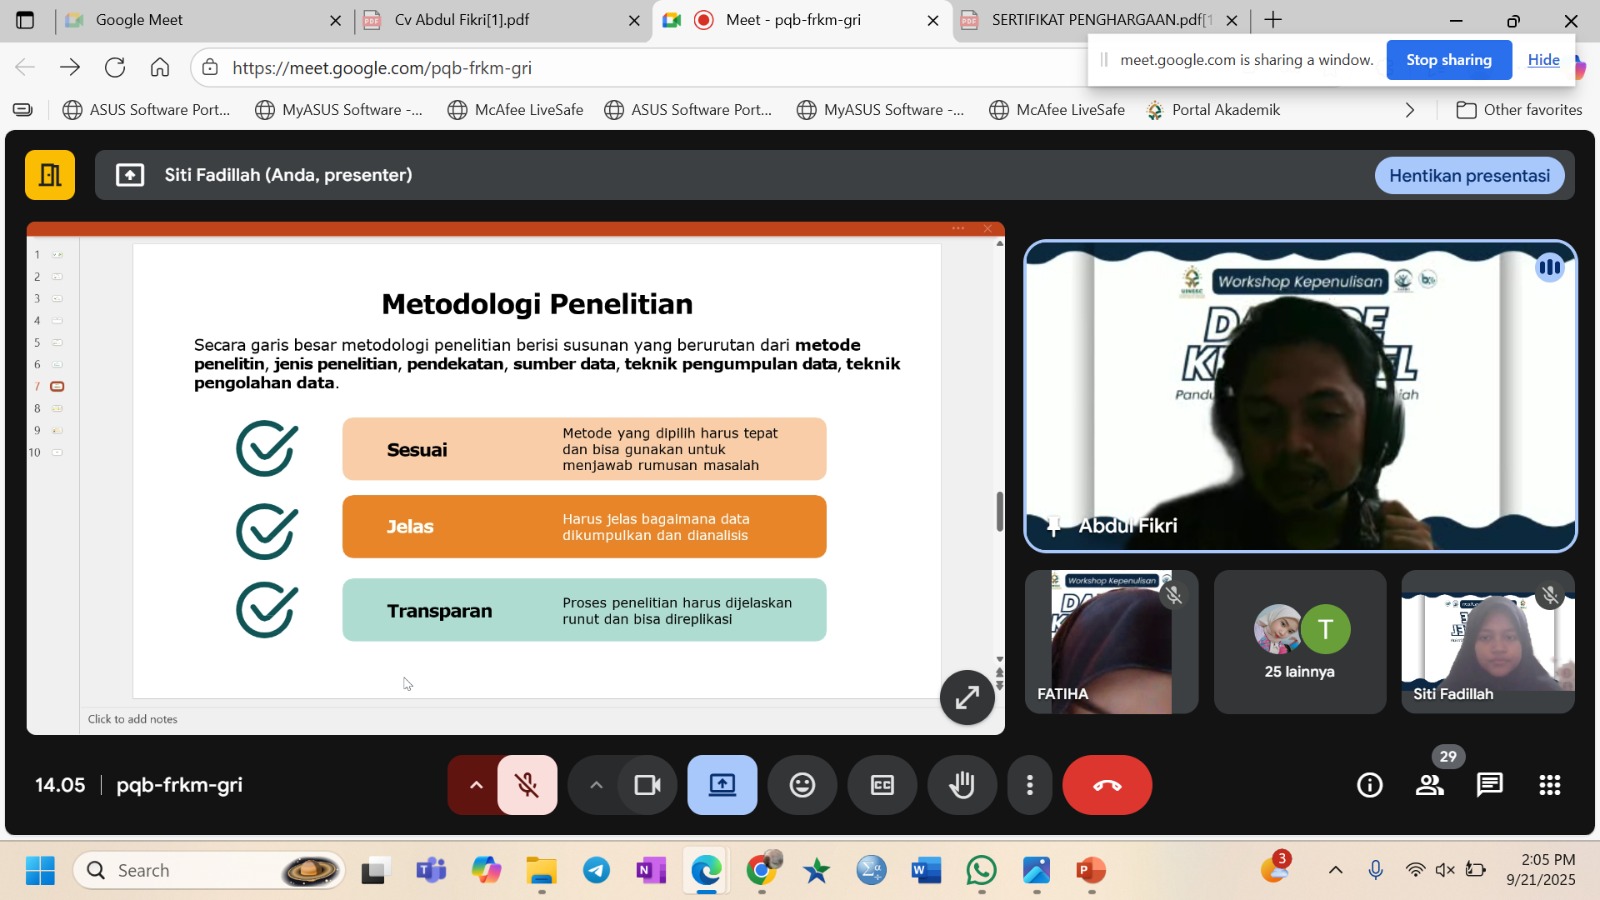1600x900 pixels.
Task: Toggle the camera off
Action: click(x=647, y=785)
